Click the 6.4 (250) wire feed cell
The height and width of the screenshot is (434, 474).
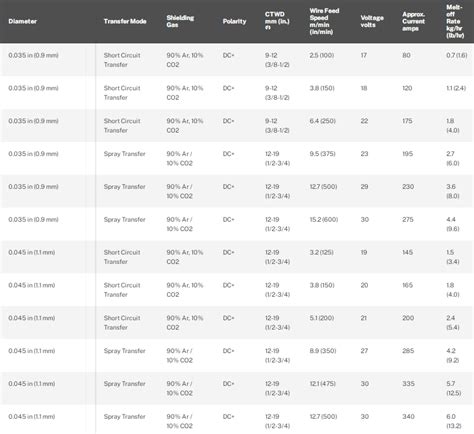click(322, 121)
